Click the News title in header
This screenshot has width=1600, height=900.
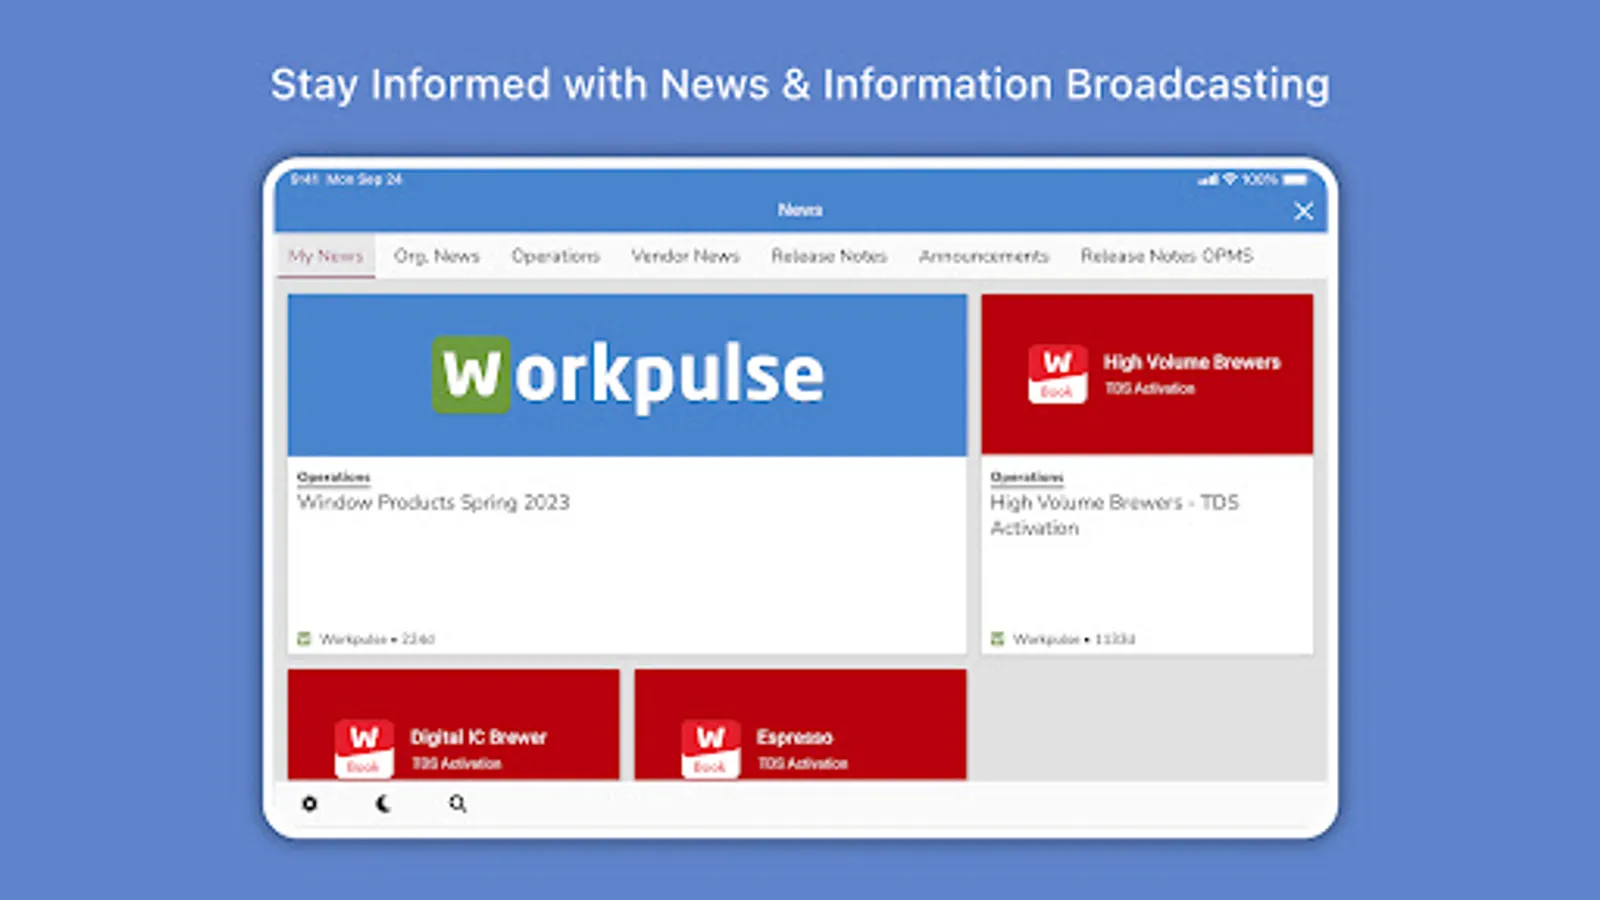(800, 210)
